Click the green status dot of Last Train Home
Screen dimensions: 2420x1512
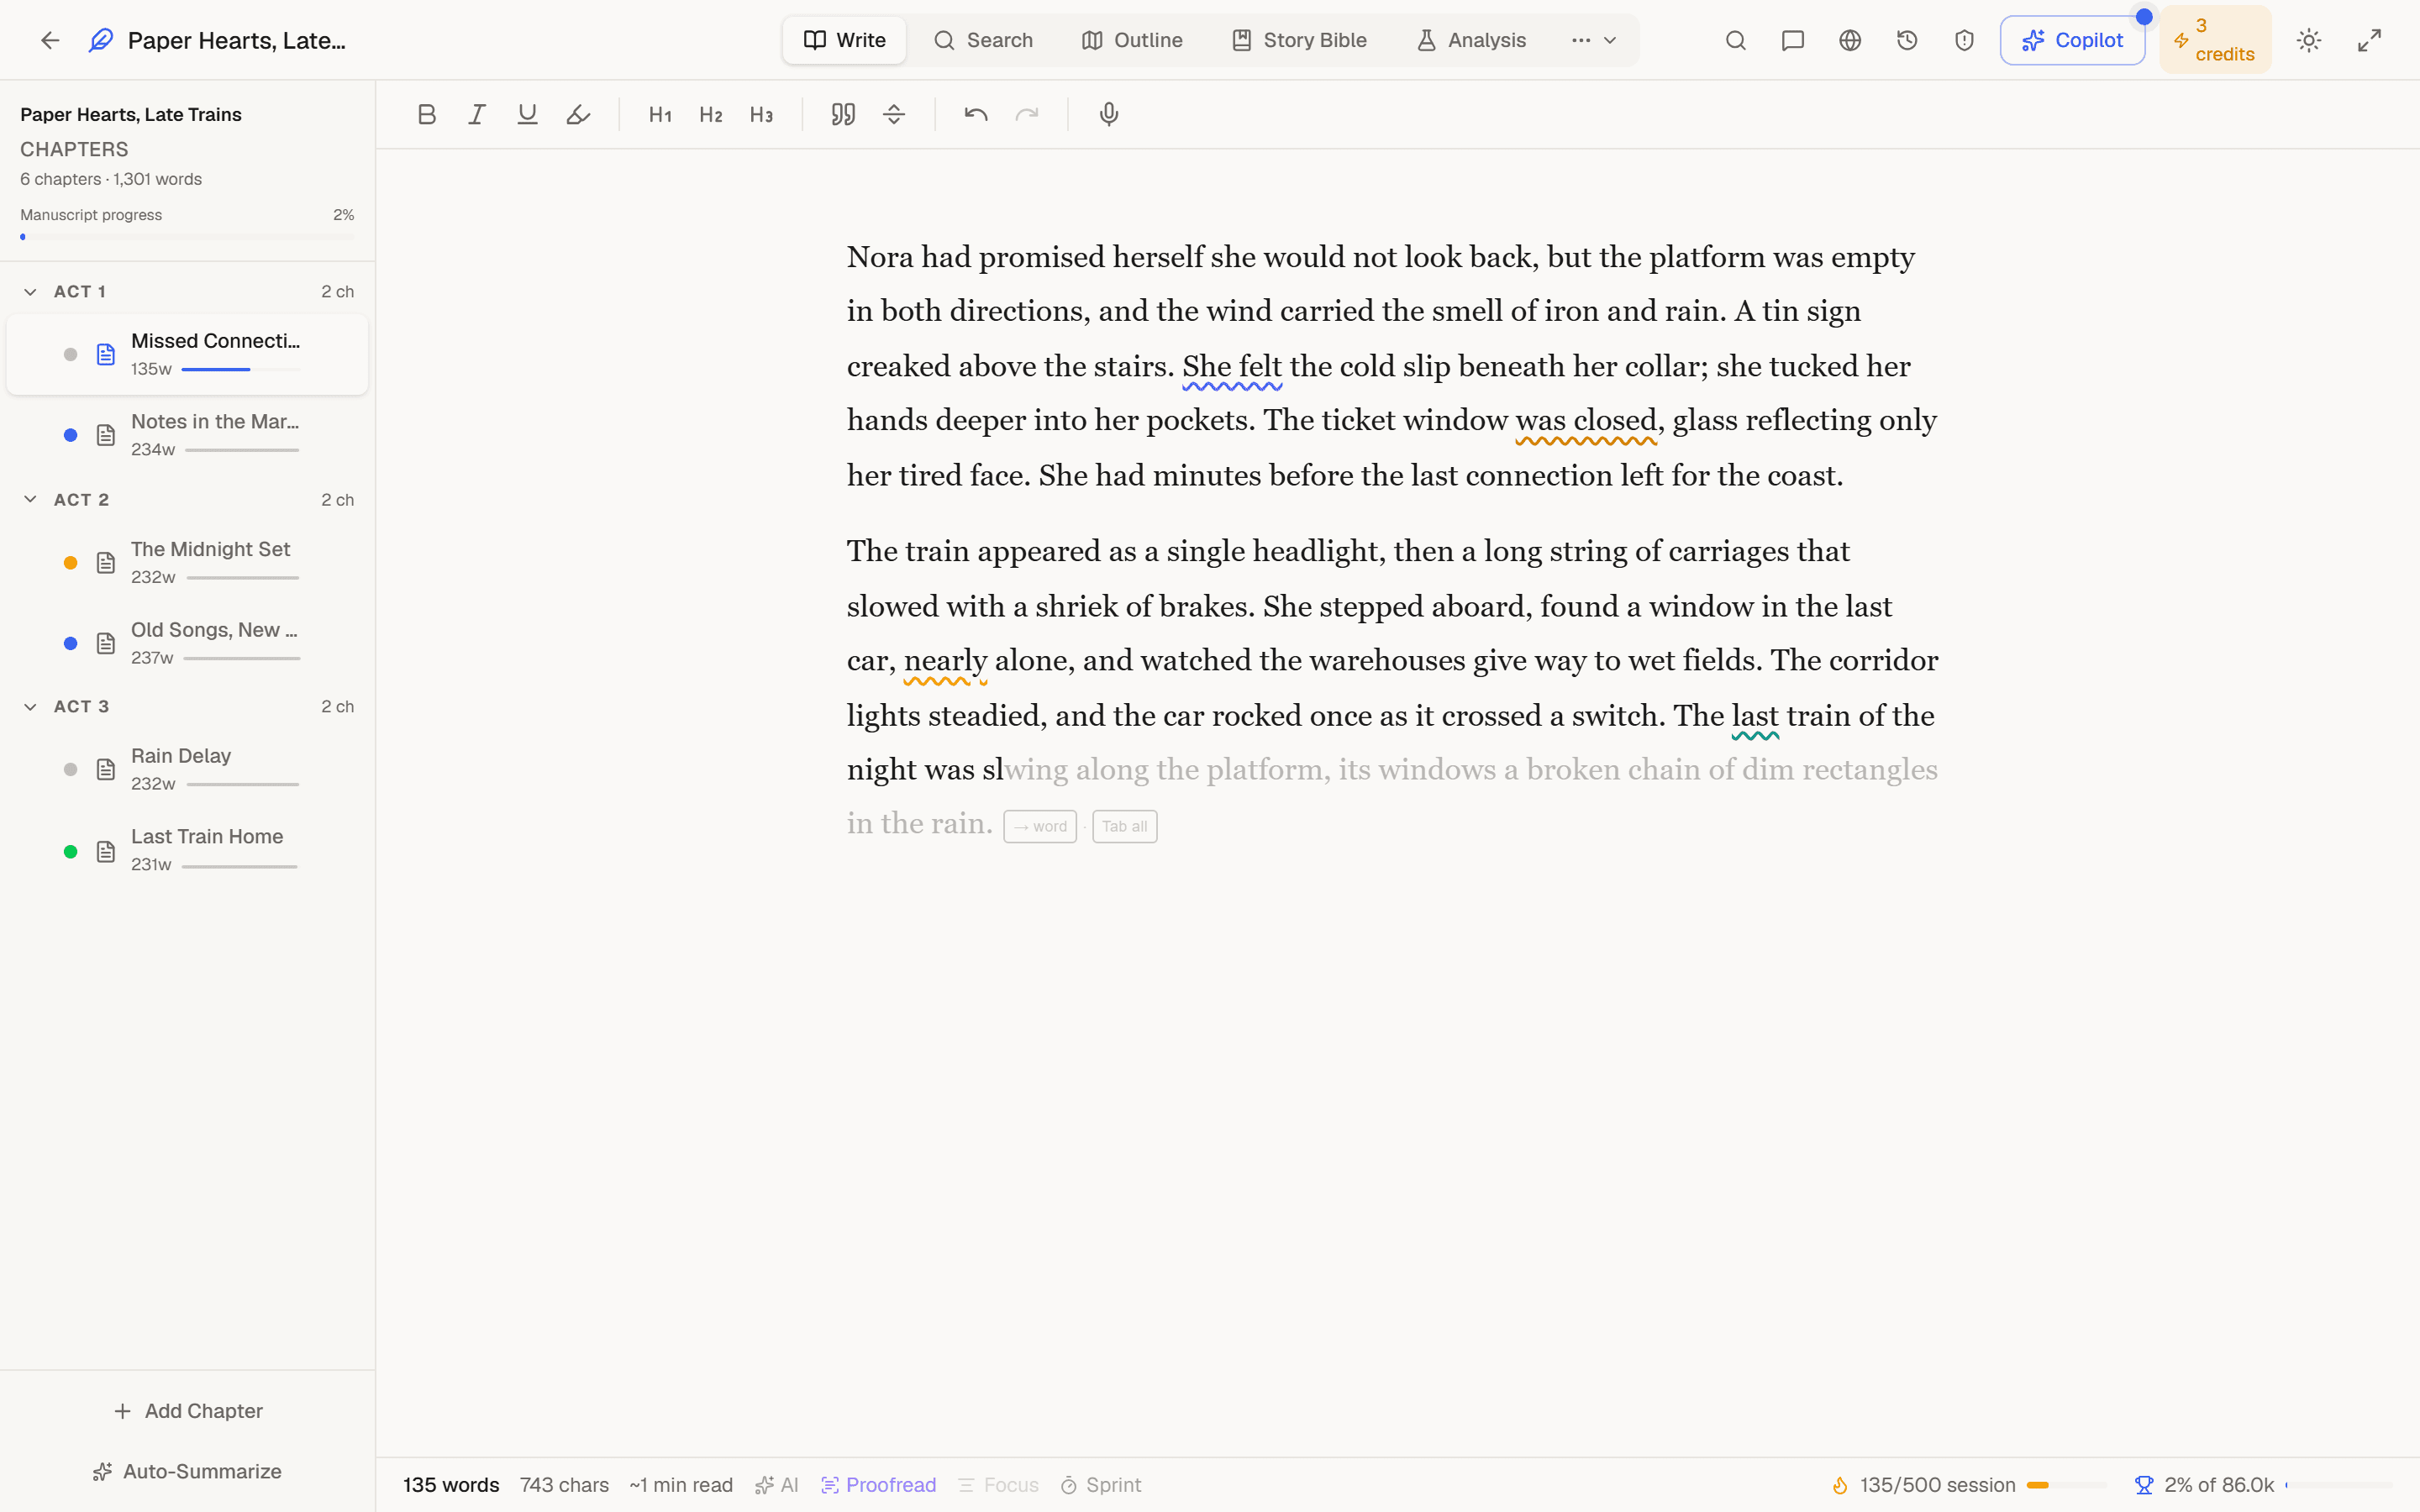click(70, 851)
